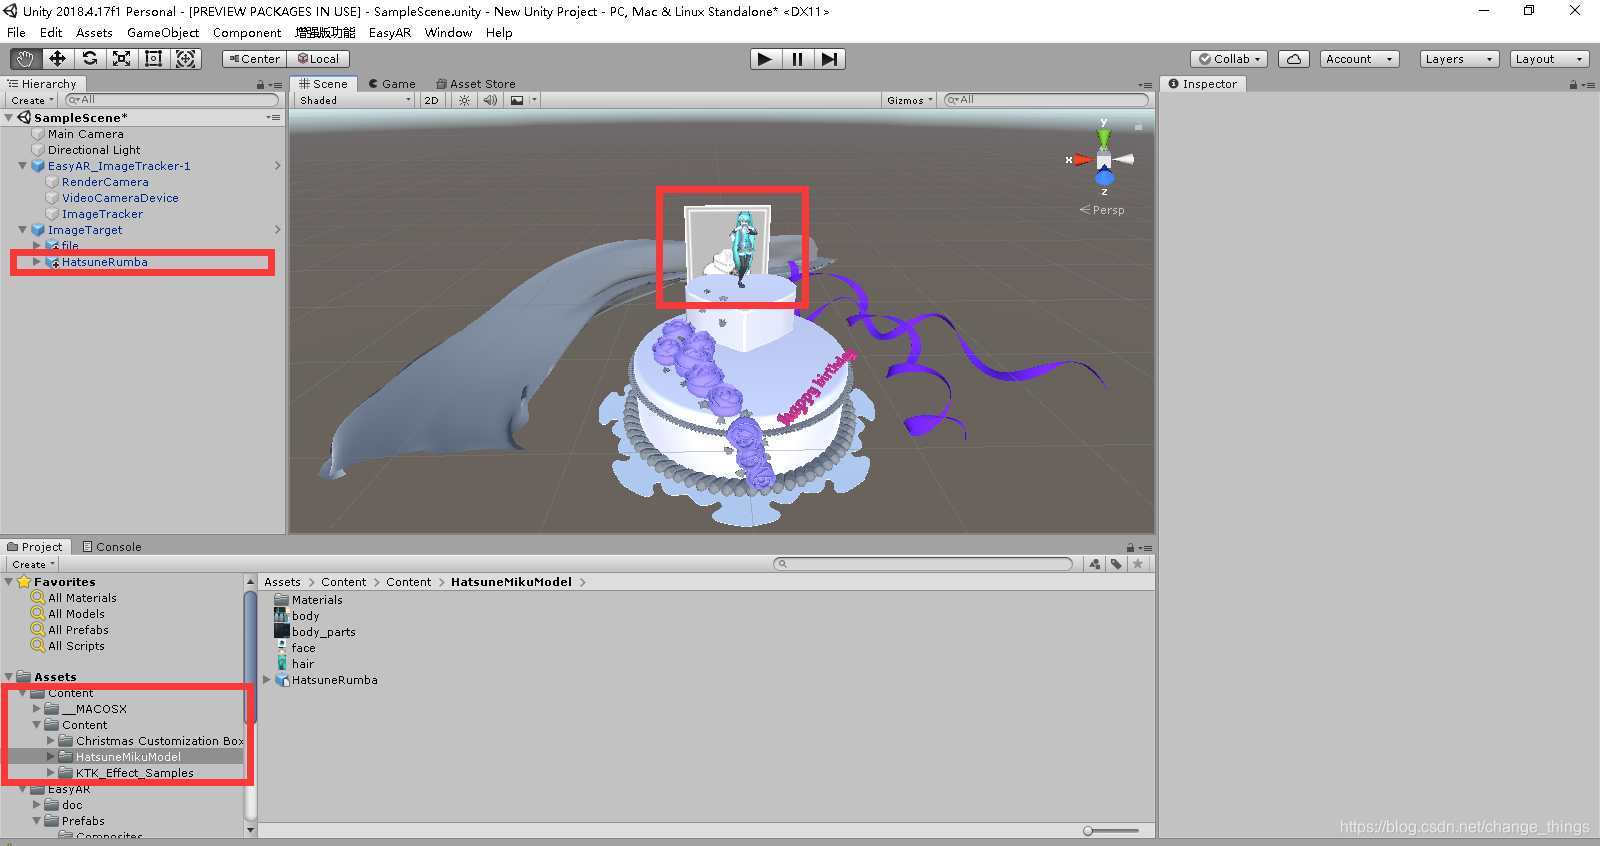Image resolution: width=1600 pixels, height=846 pixels.
Task: Start Play mode
Action: [765, 59]
